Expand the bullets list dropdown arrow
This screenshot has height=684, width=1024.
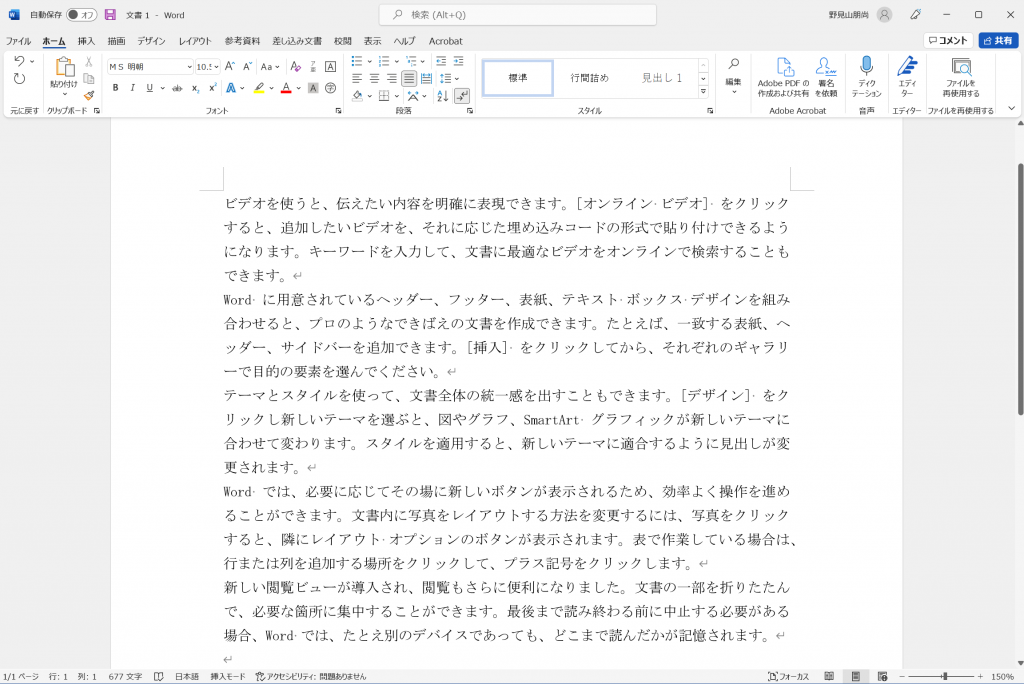click(x=369, y=61)
